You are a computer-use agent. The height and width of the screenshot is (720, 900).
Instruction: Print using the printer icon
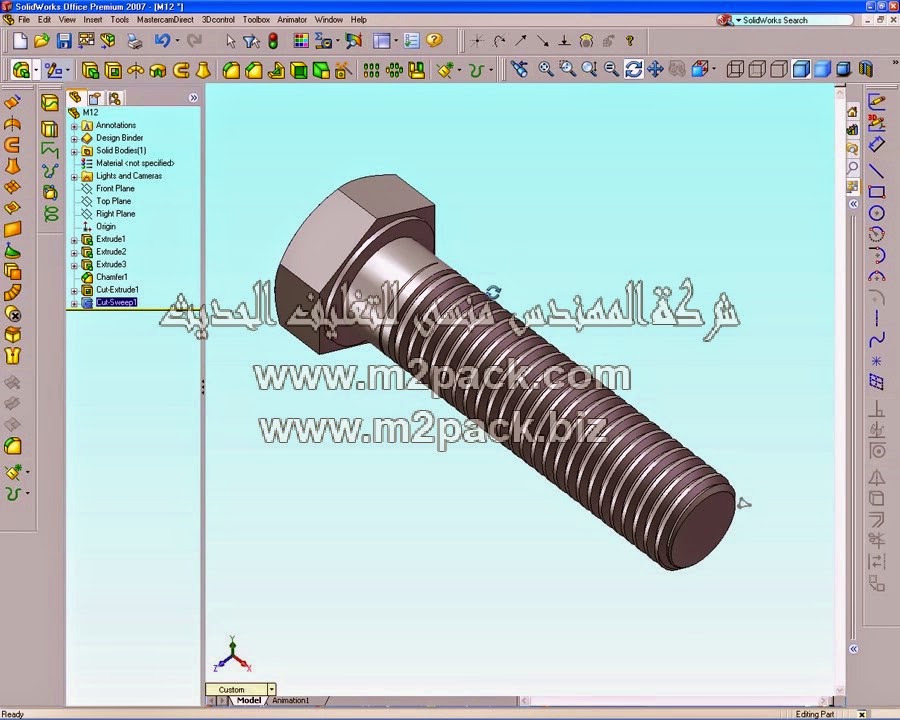pos(134,41)
